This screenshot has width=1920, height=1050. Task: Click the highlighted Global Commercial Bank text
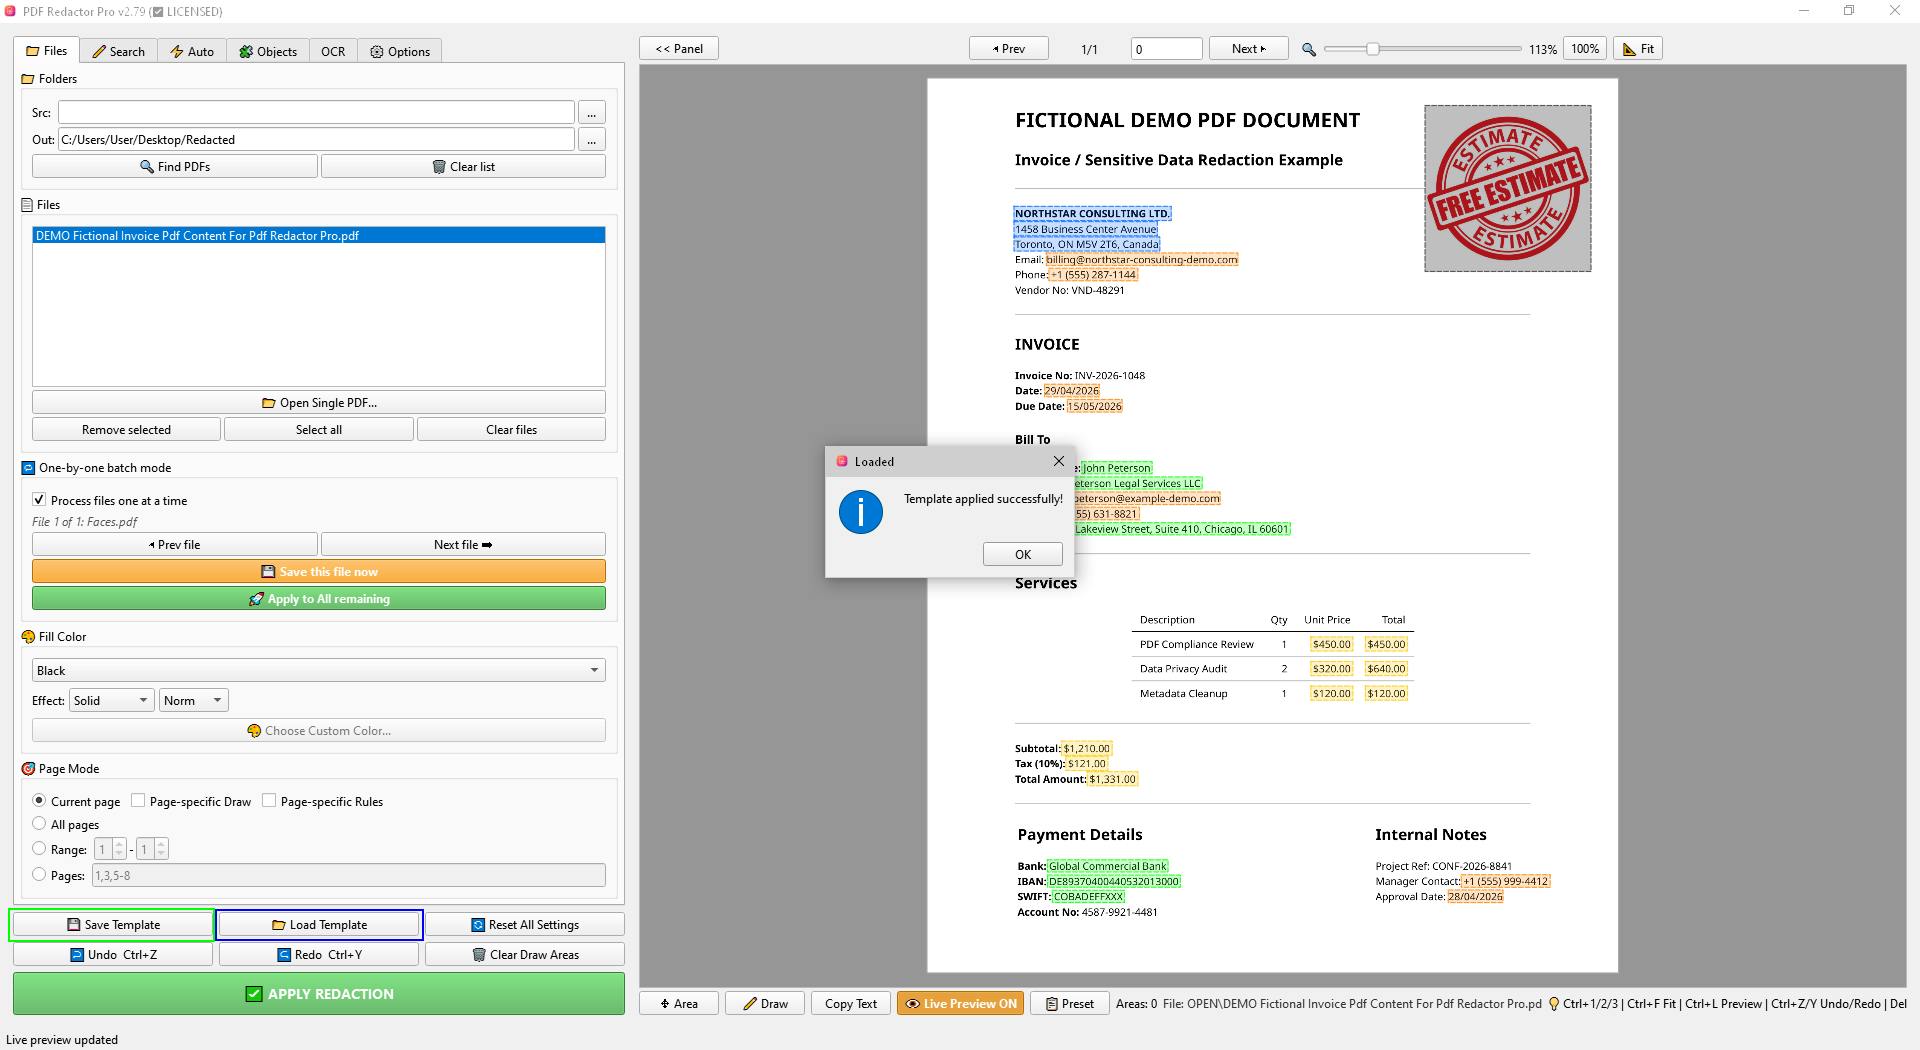(1108, 866)
